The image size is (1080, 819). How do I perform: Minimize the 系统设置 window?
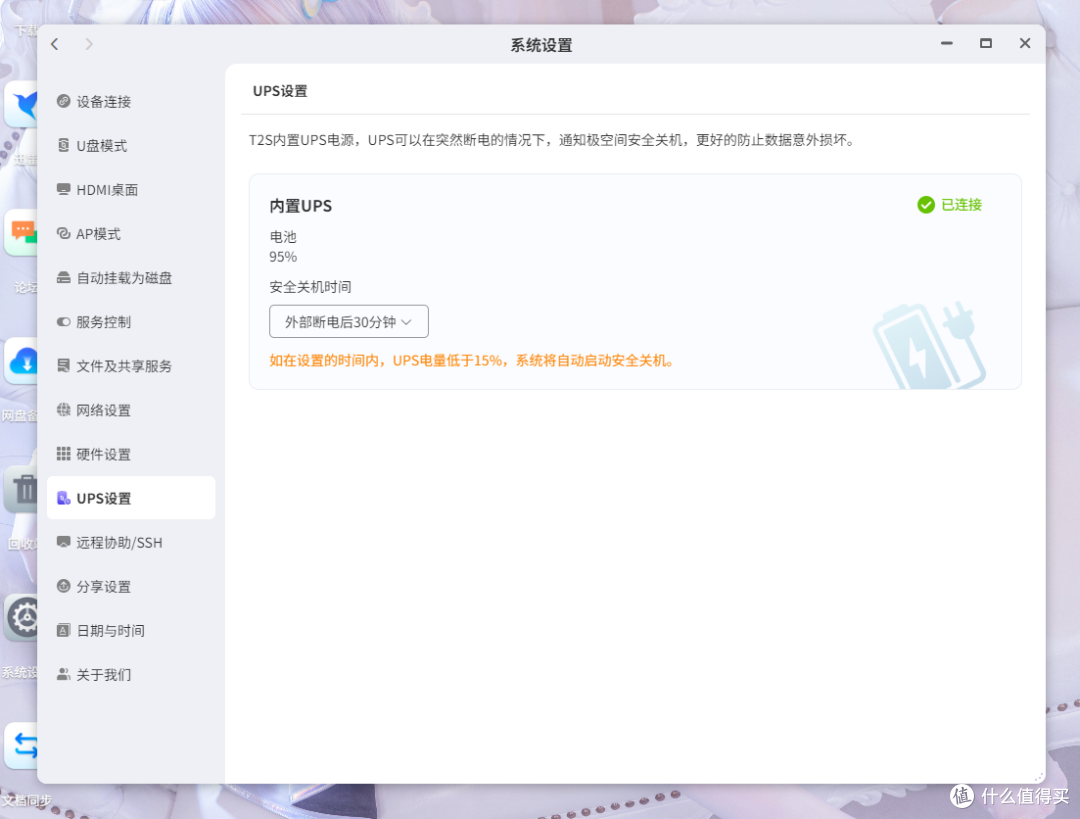pos(947,43)
